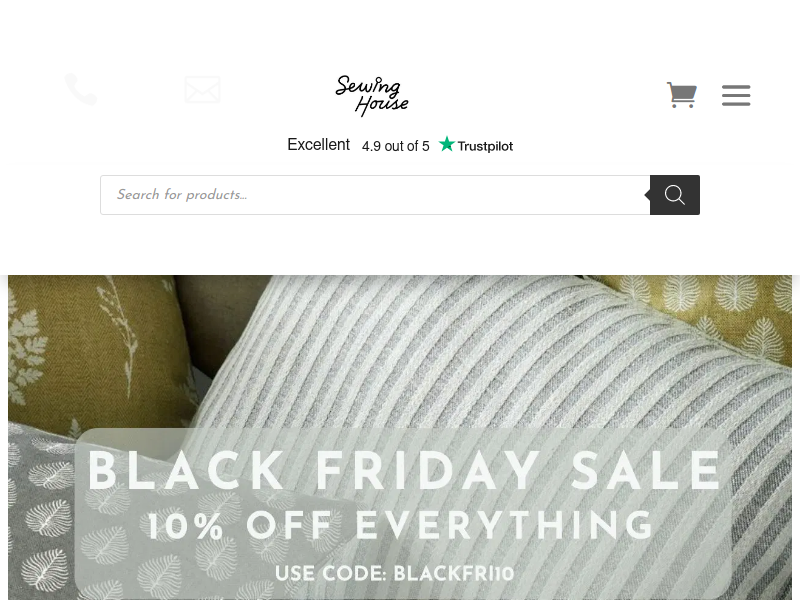Click the green Trustpilot star

pos(446,144)
